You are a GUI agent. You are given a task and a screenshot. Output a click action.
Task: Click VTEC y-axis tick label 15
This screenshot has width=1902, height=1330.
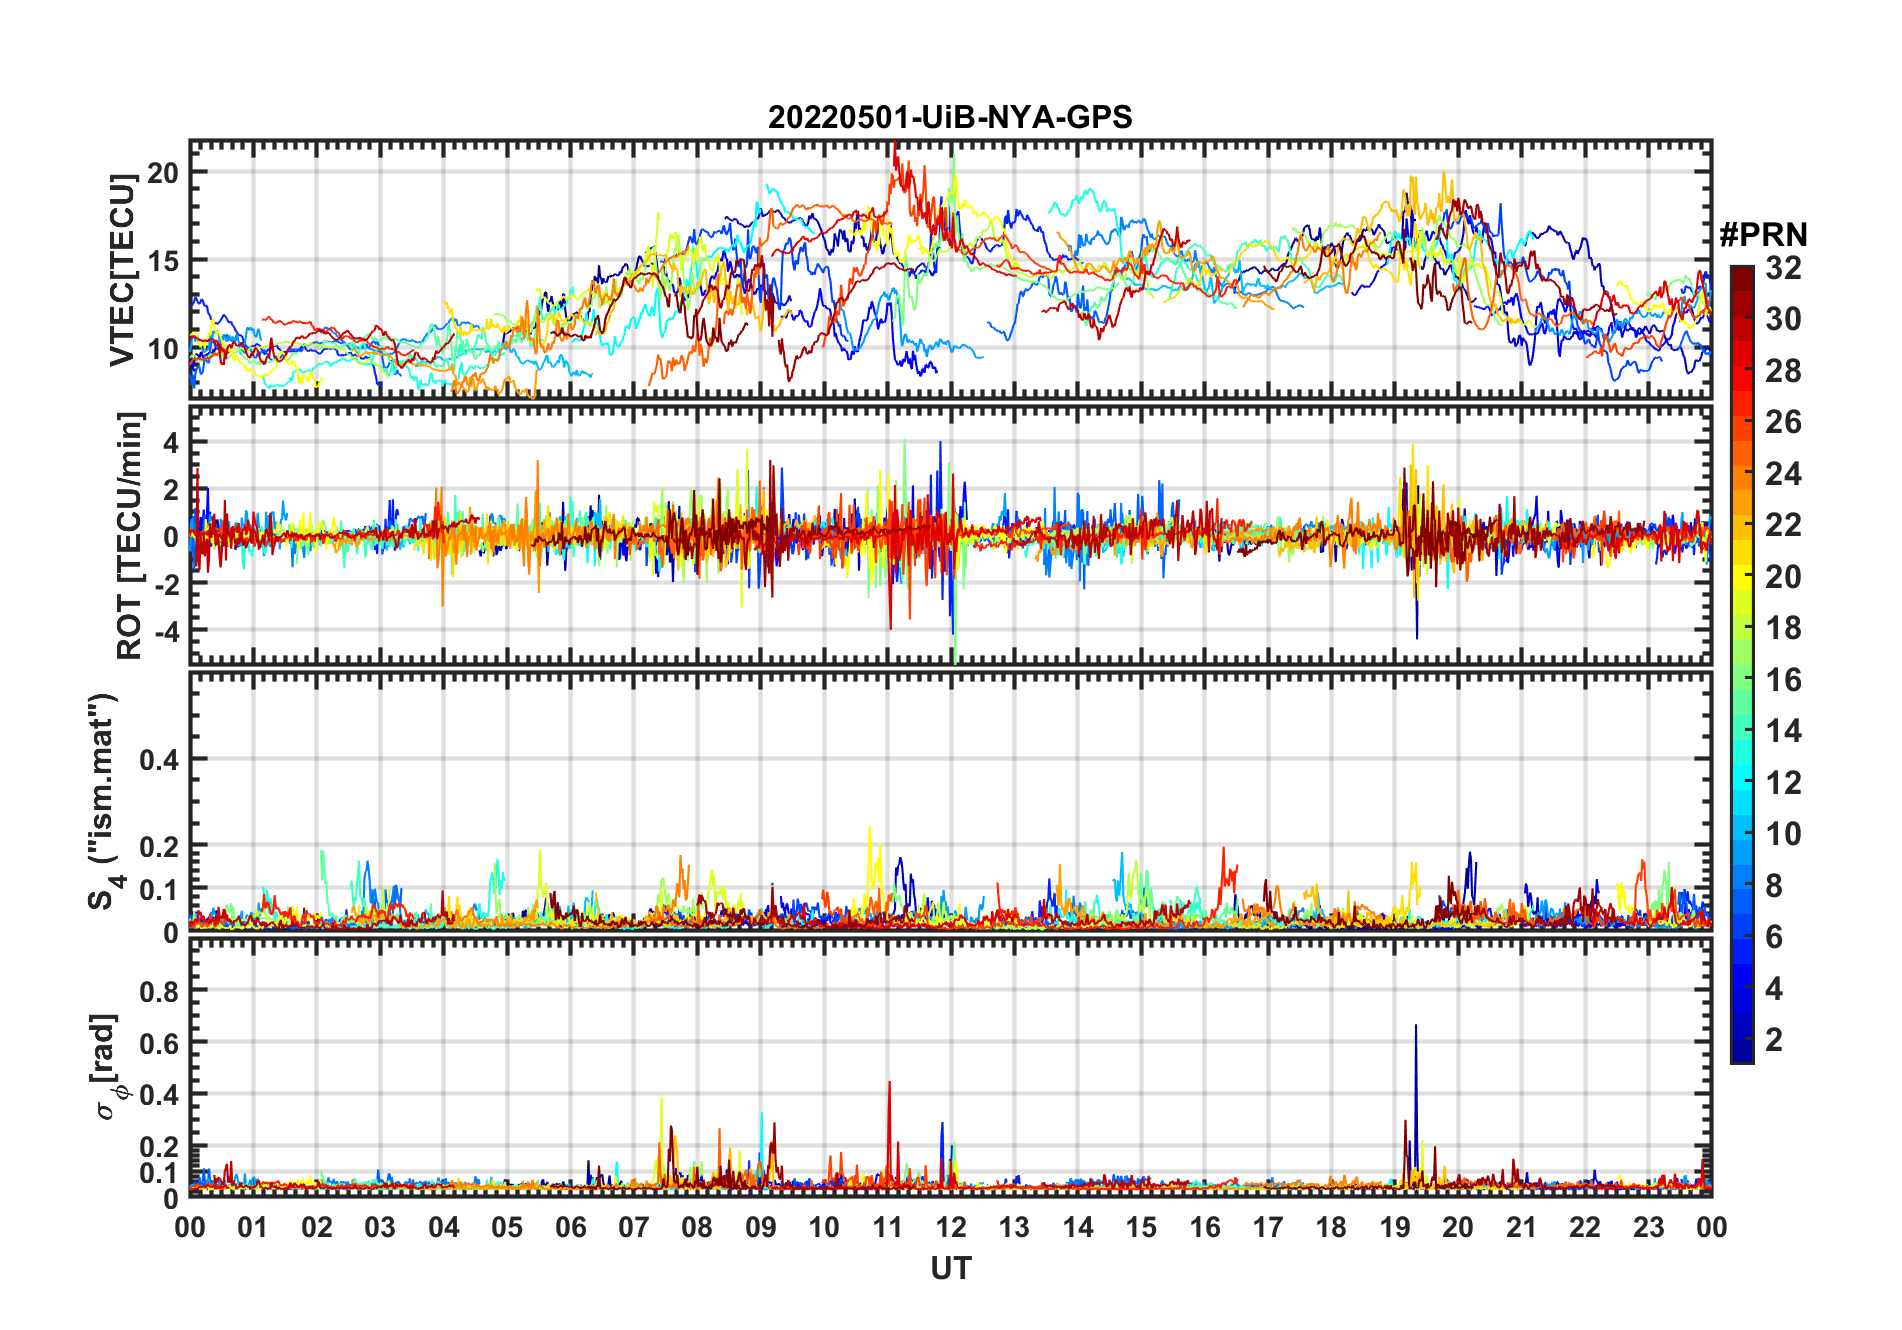pyautogui.click(x=163, y=260)
